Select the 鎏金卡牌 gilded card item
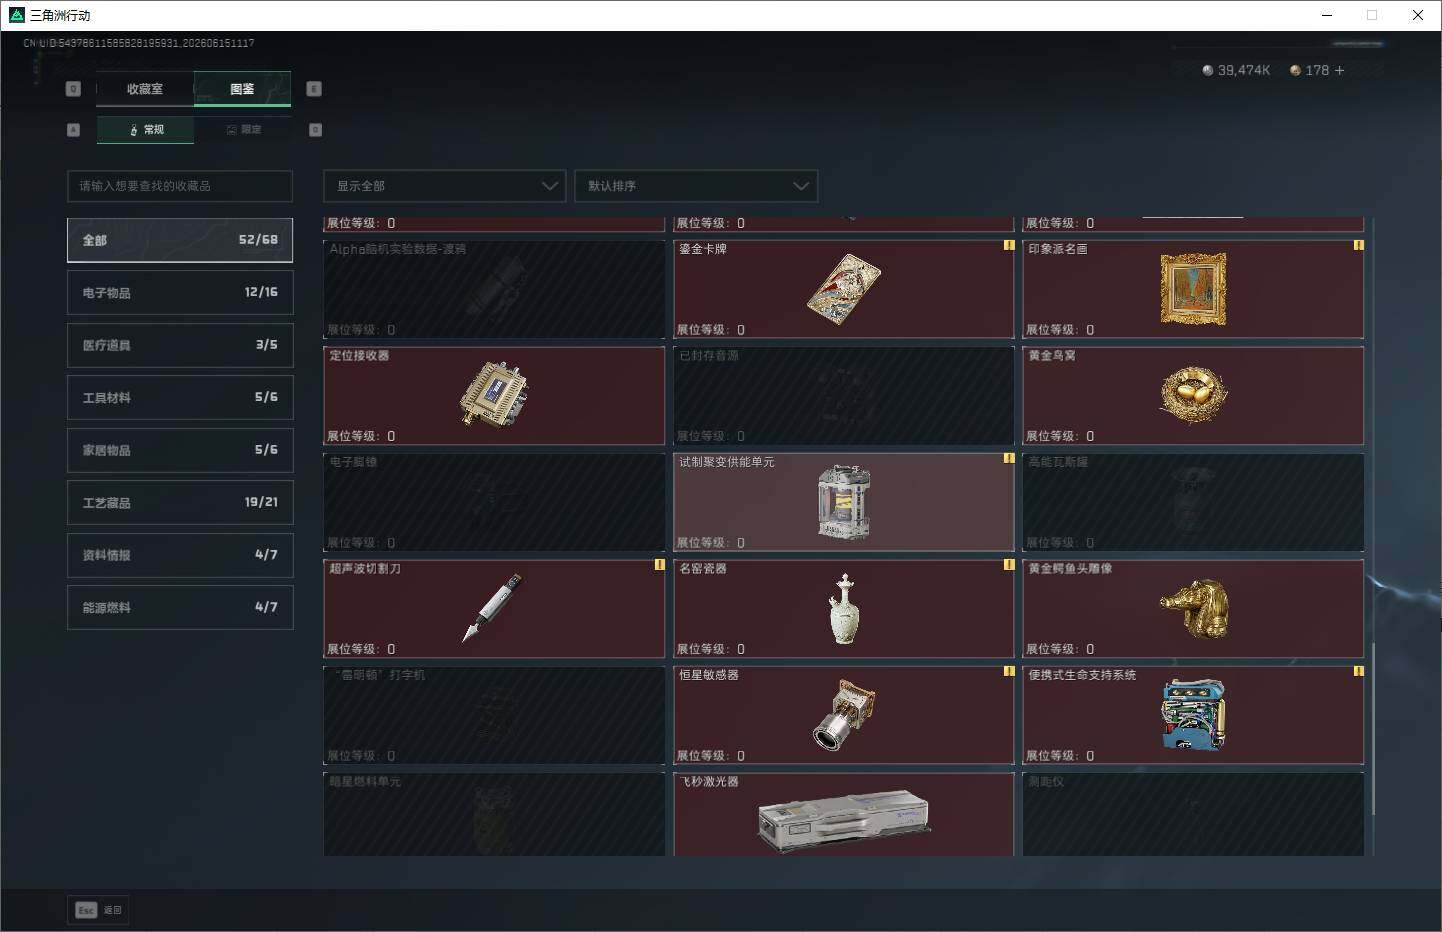This screenshot has width=1442, height=932. pyautogui.click(x=844, y=289)
